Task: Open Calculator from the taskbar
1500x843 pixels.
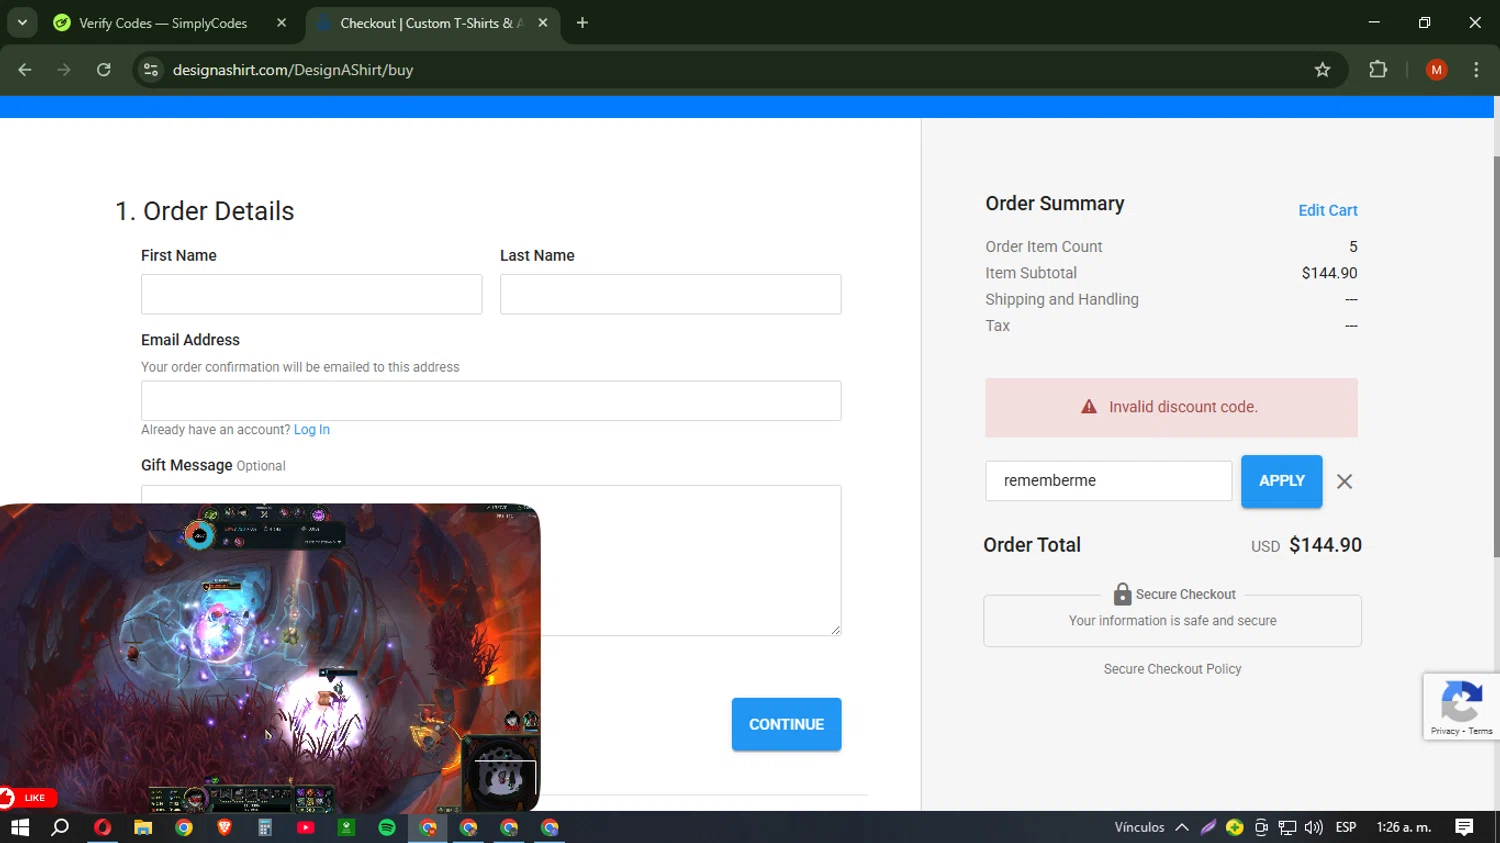Action: click(x=265, y=827)
